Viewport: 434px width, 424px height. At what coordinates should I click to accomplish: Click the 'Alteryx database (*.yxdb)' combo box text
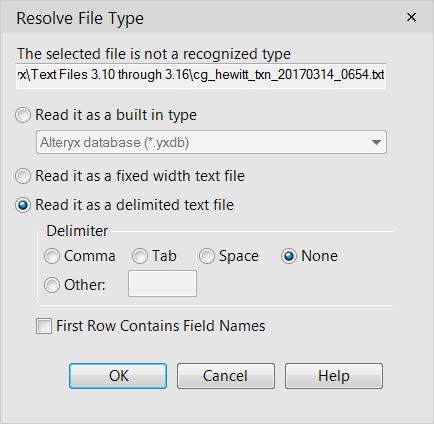pyautogui.click(x=114, y=143)
